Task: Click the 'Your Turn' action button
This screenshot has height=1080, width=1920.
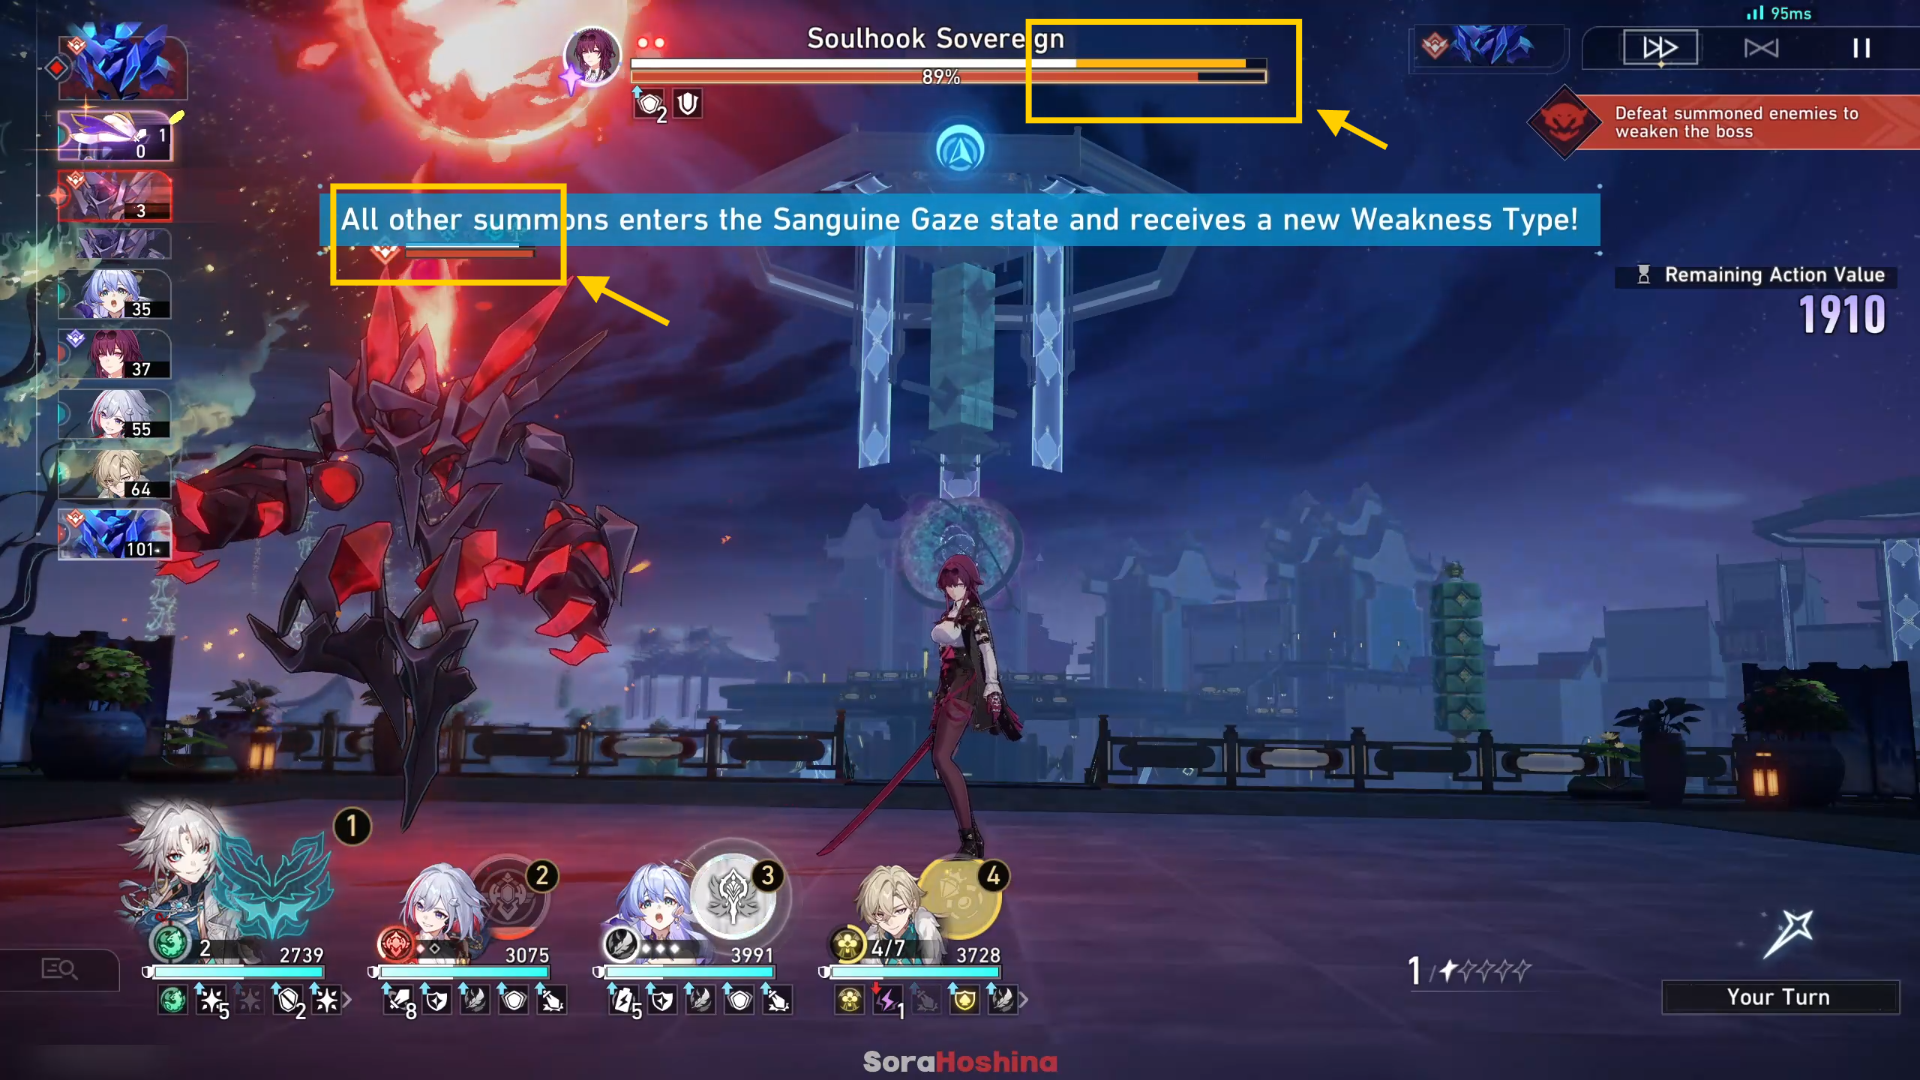Action: 1780,997
